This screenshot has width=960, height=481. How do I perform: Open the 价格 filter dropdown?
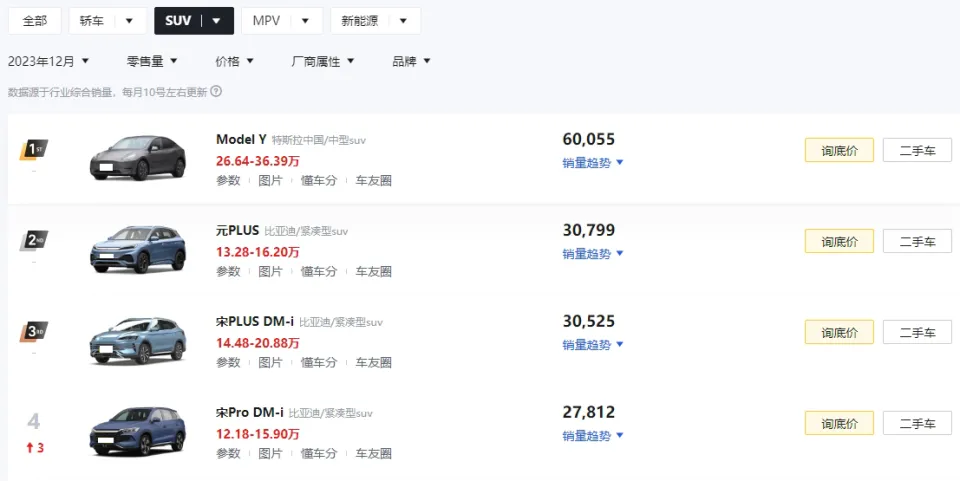click(234, 61)
